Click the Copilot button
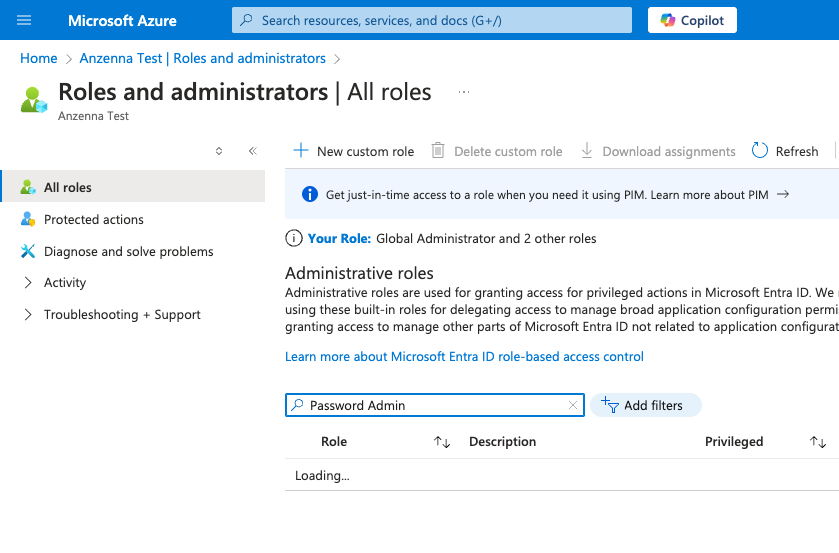Screen dimensions: 839x553 tap(692, 20)
